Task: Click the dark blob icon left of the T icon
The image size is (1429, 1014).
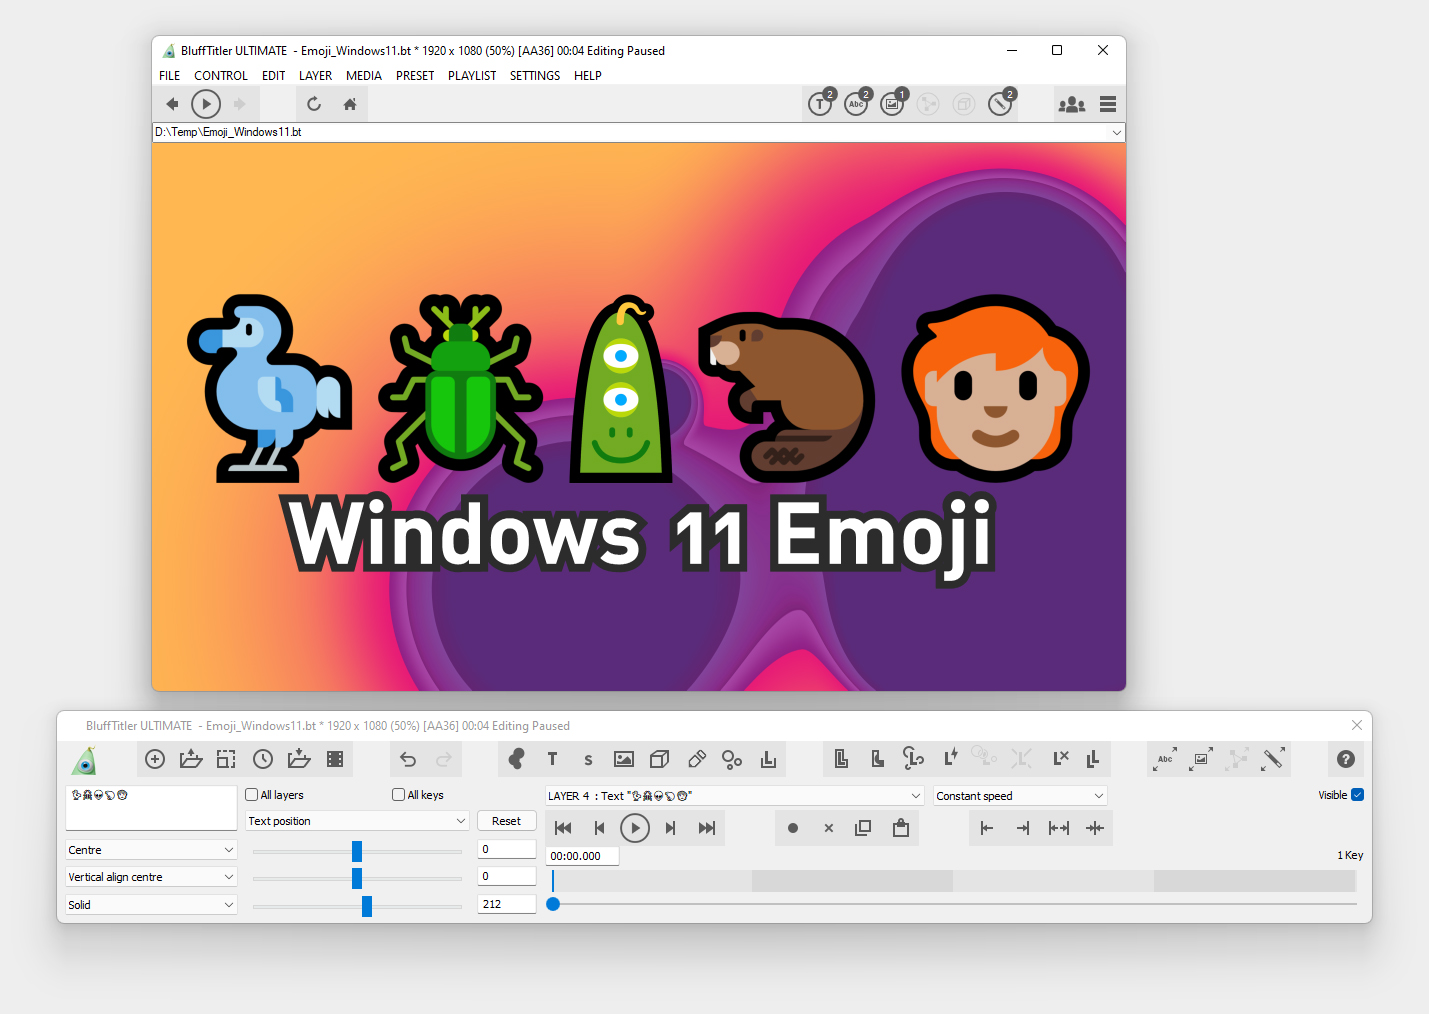Action: tap(516, 759)
